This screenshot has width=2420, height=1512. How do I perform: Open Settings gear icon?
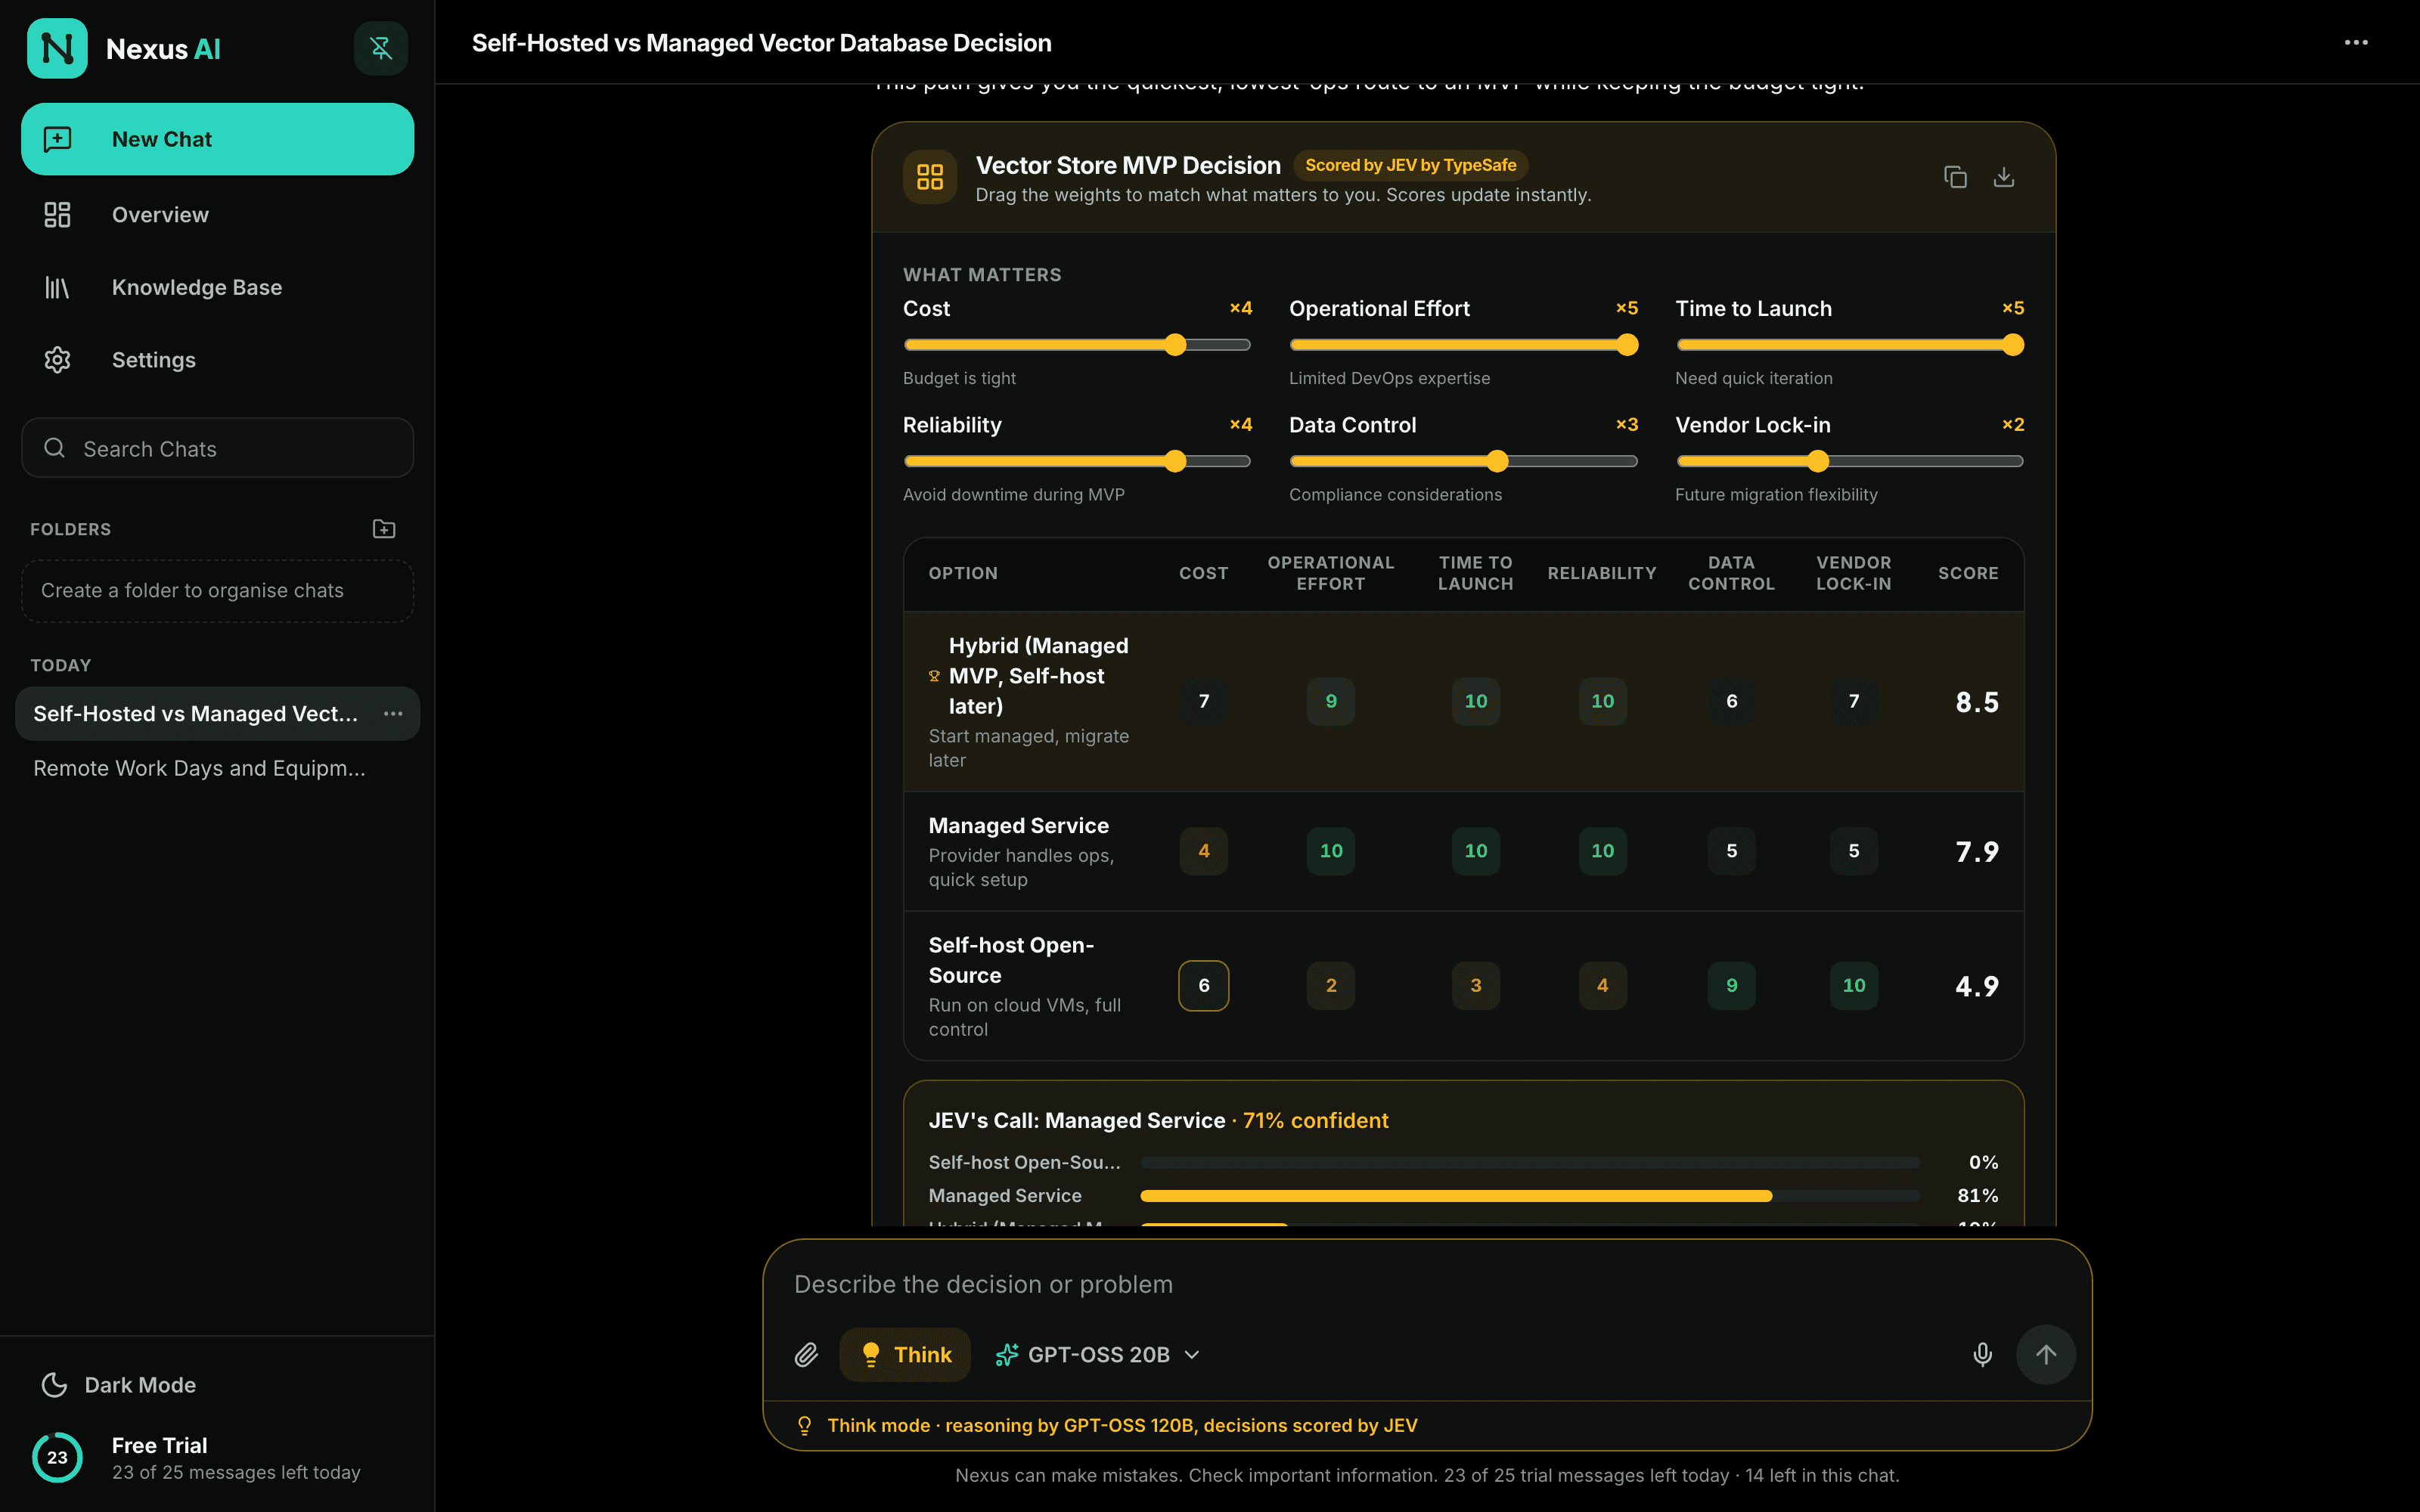pos(57,360)
